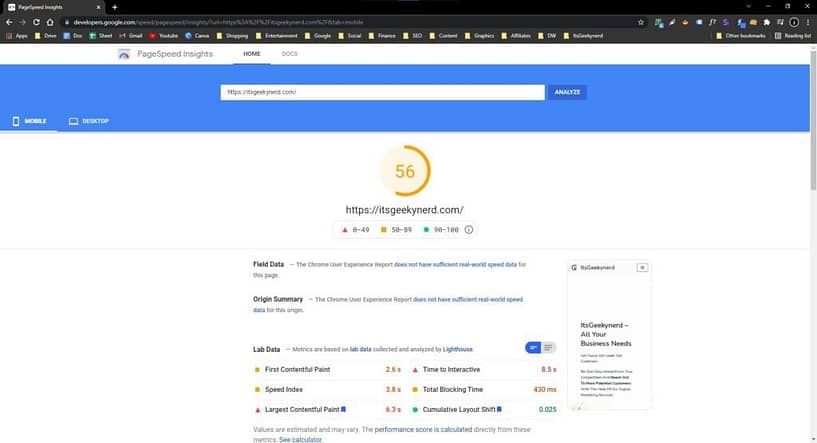The image size is (817, 443).
Task: Switch Lab Data to expanded view
Action: [x=548, y=348]
